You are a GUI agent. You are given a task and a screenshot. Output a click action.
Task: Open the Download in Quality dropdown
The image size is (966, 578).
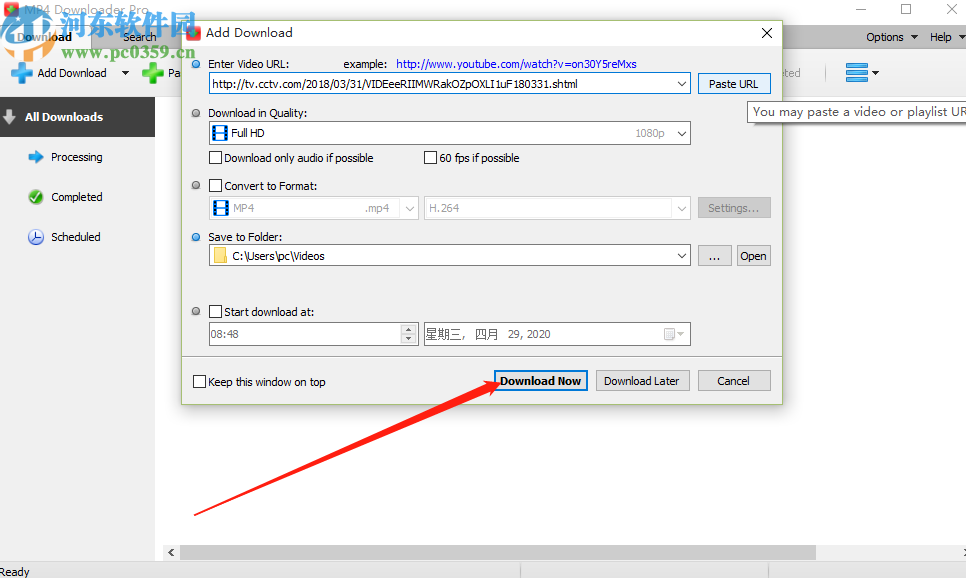[681, 132]
